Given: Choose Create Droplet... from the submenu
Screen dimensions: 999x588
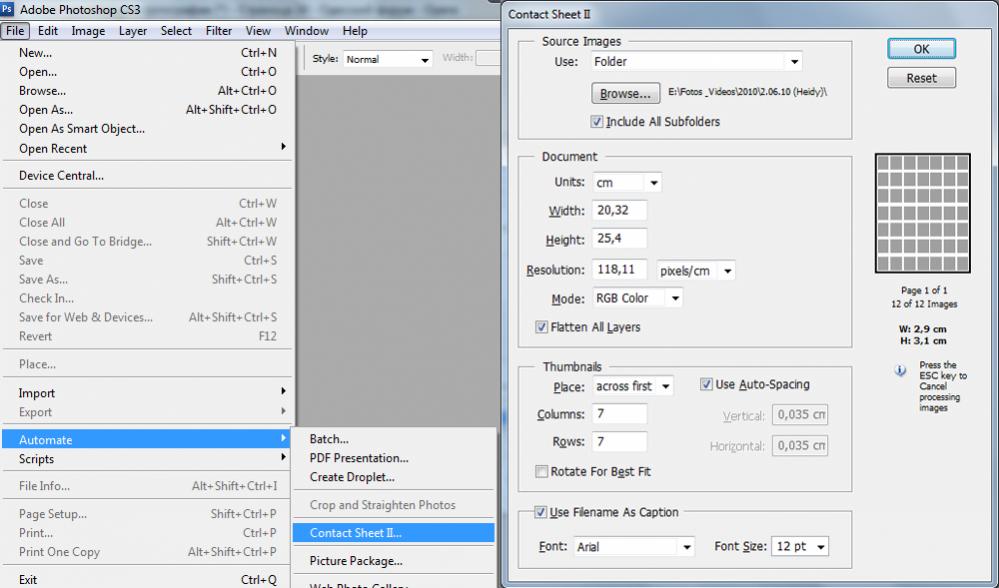Looking at the screenshot, I should click(394, 477).
